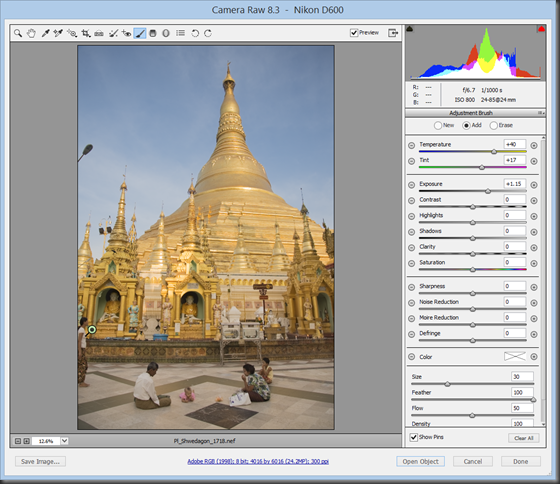Zoom in with the plus button below preview
This screenshot has width=560, height=484.
point(26,441)
